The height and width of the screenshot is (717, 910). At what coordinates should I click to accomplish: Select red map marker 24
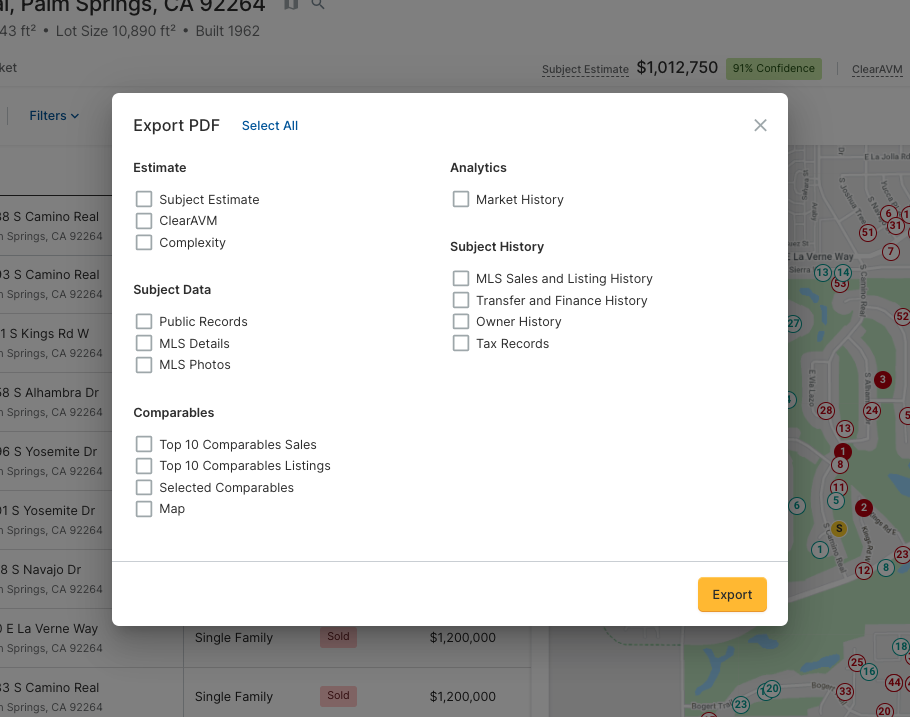(872, 411)
